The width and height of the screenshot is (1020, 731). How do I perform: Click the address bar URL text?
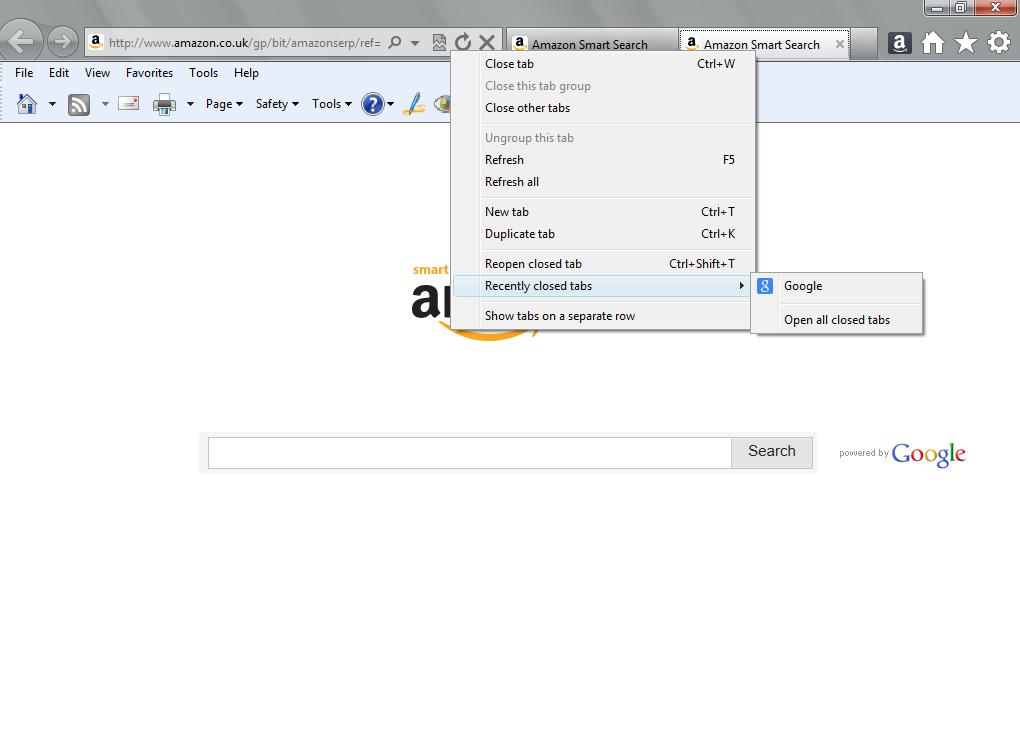[x=245, y=43]
